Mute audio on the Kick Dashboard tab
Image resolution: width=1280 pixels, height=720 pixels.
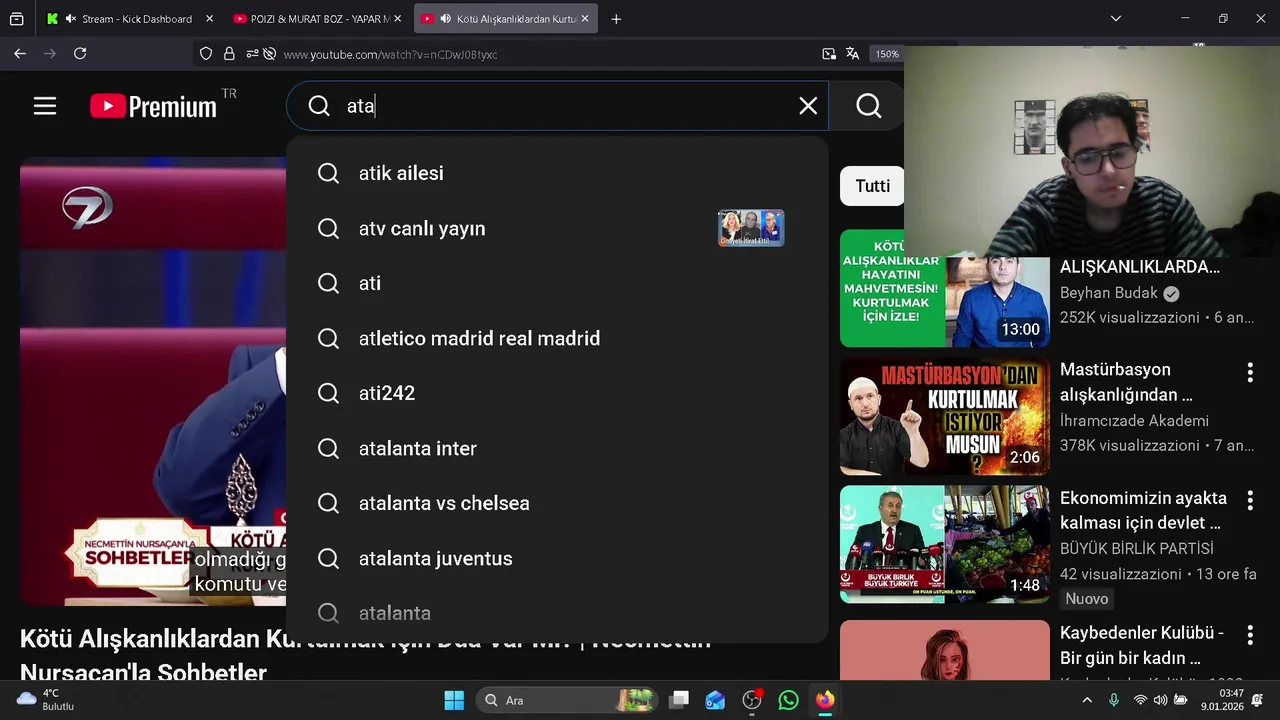[x=71, y=19]
